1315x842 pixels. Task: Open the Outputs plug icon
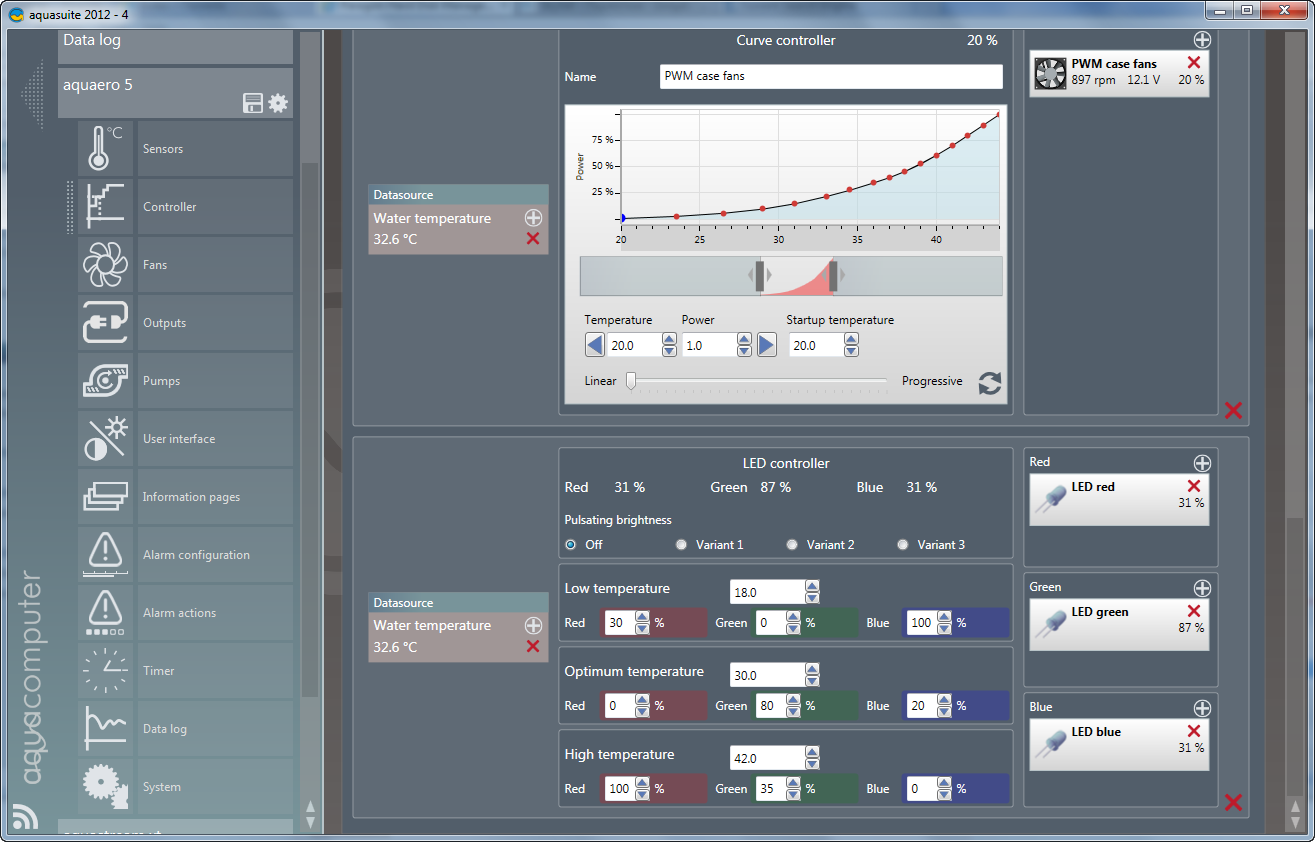[105, 323]
